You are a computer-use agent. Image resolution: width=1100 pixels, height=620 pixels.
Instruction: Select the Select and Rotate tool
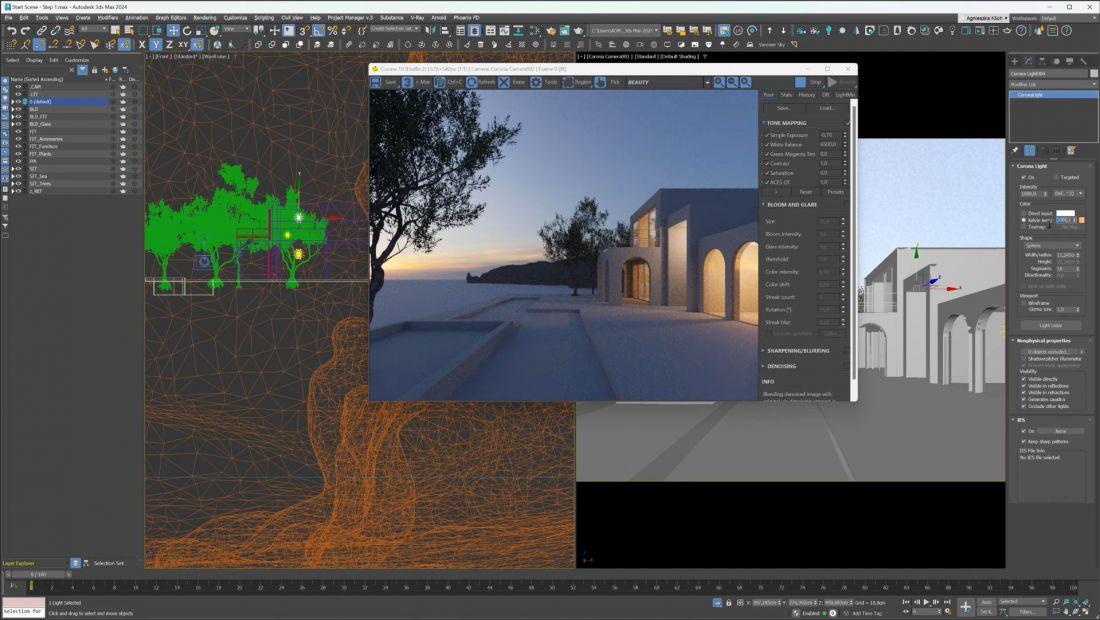(x=187, y=31)
